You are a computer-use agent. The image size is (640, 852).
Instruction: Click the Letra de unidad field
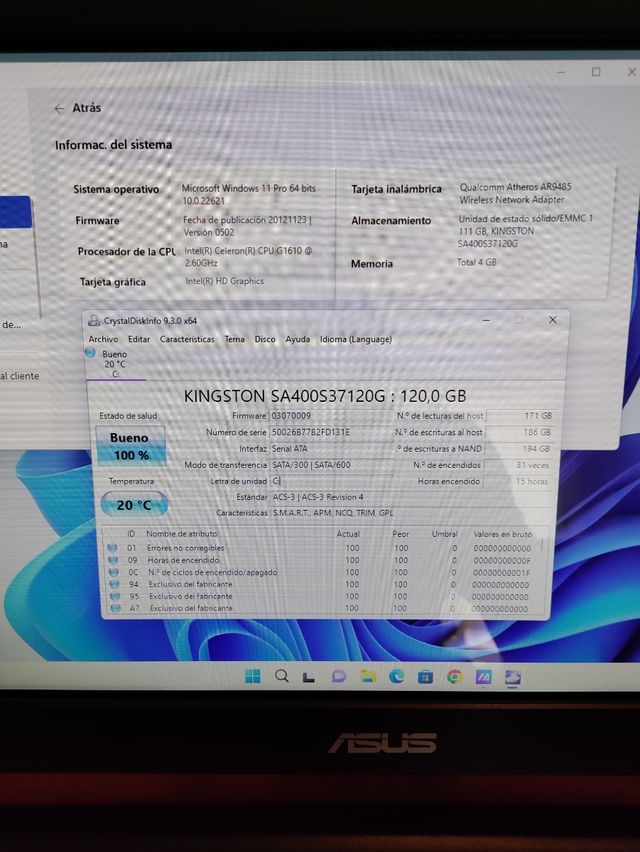coord(331,481)
